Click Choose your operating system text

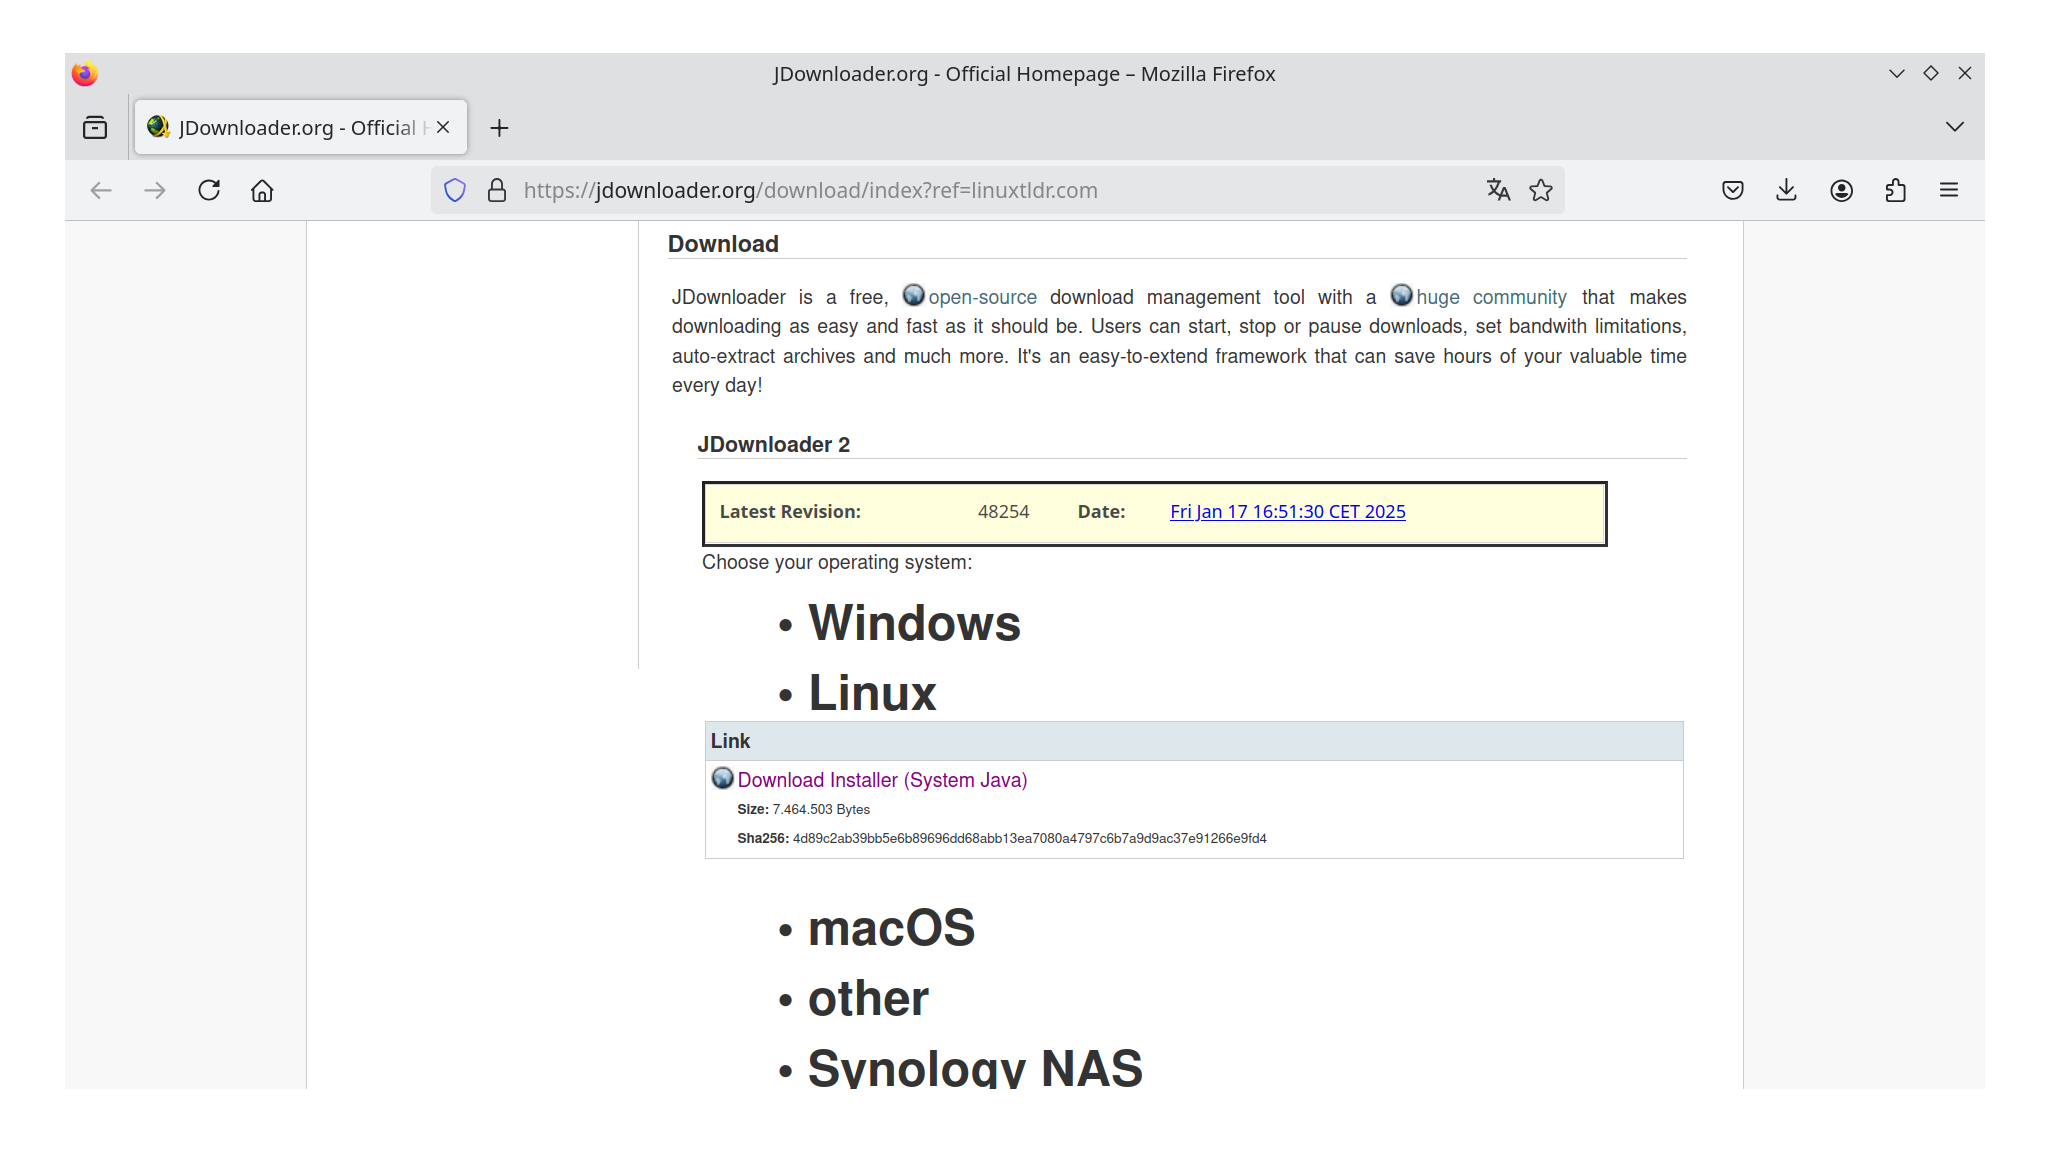(837, 562)
